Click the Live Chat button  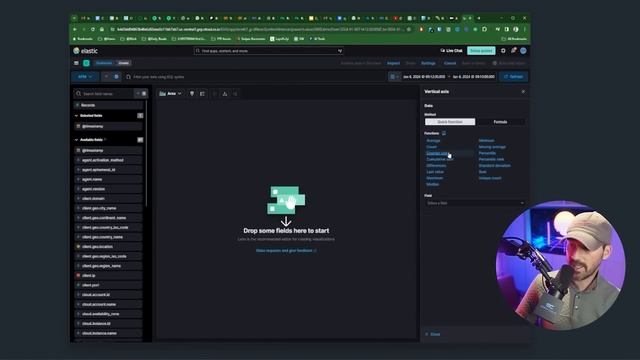(x=451, y=51)
